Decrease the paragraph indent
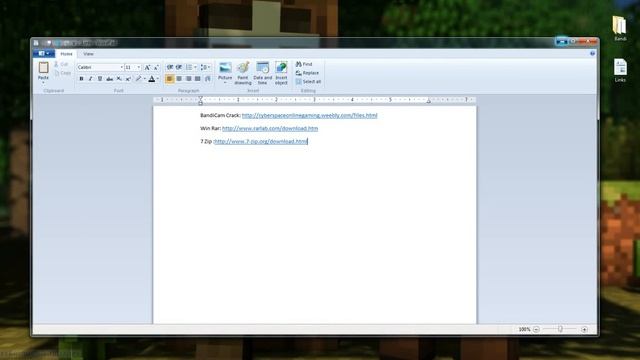640x360 pixels. point(170,67)
